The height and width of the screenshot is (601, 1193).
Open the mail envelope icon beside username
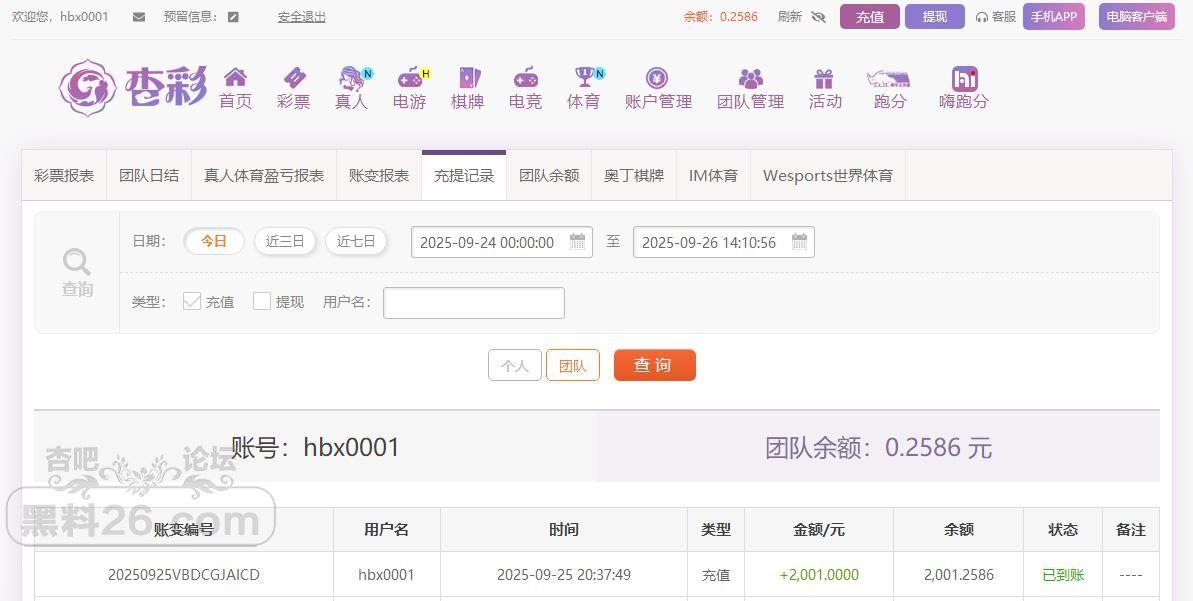(x=138, y=17)
